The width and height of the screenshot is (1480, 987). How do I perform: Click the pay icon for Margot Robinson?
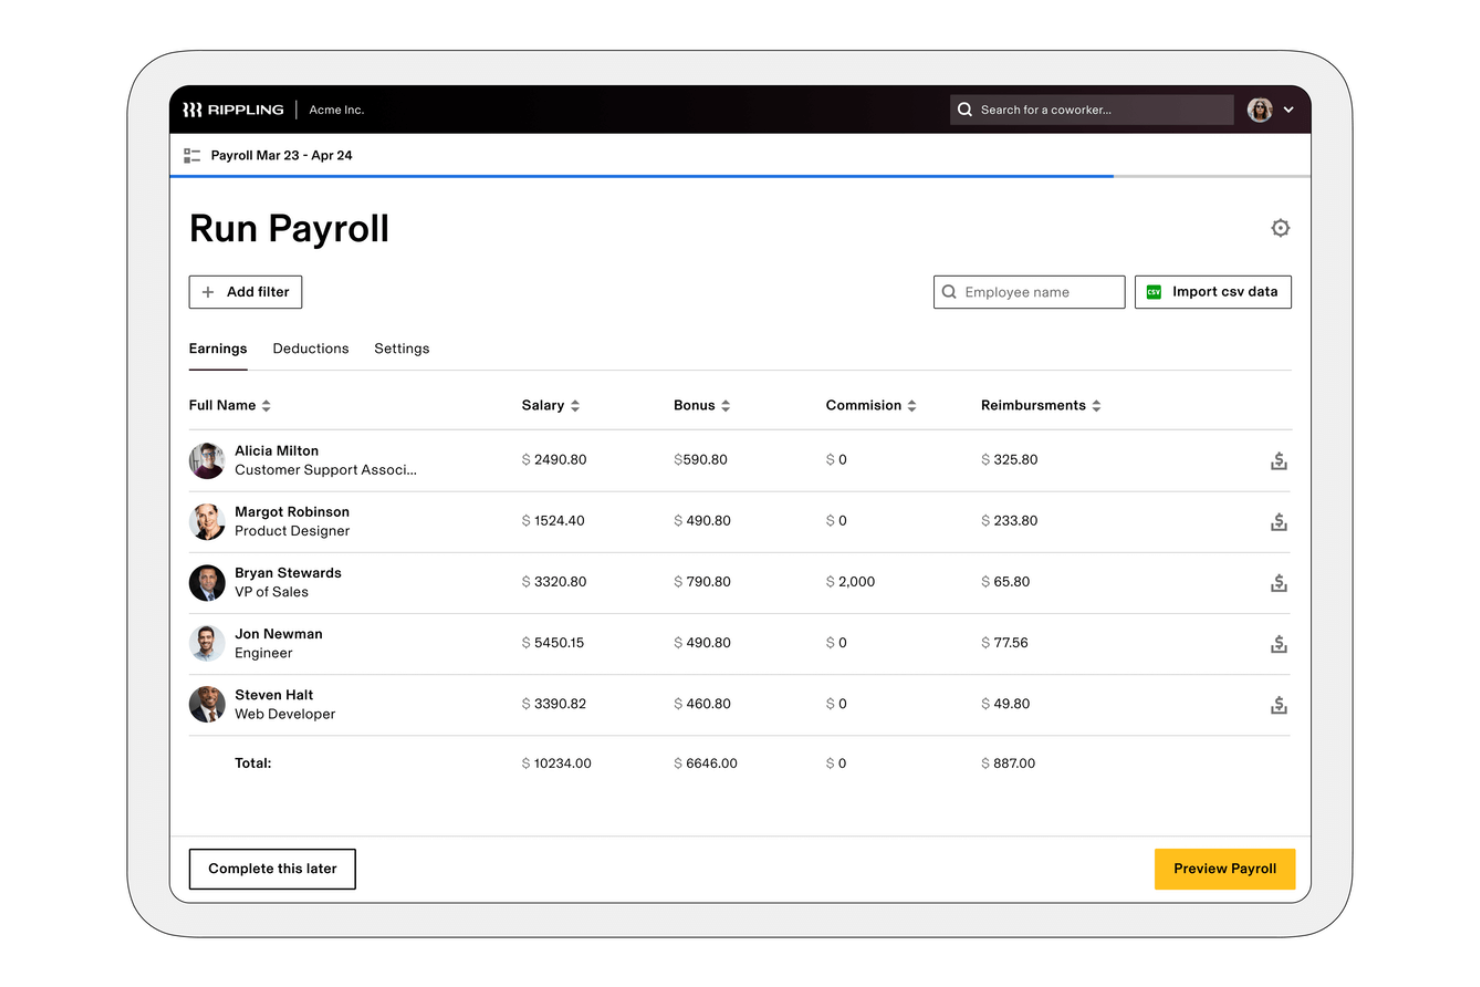(x=1278, y=522)
